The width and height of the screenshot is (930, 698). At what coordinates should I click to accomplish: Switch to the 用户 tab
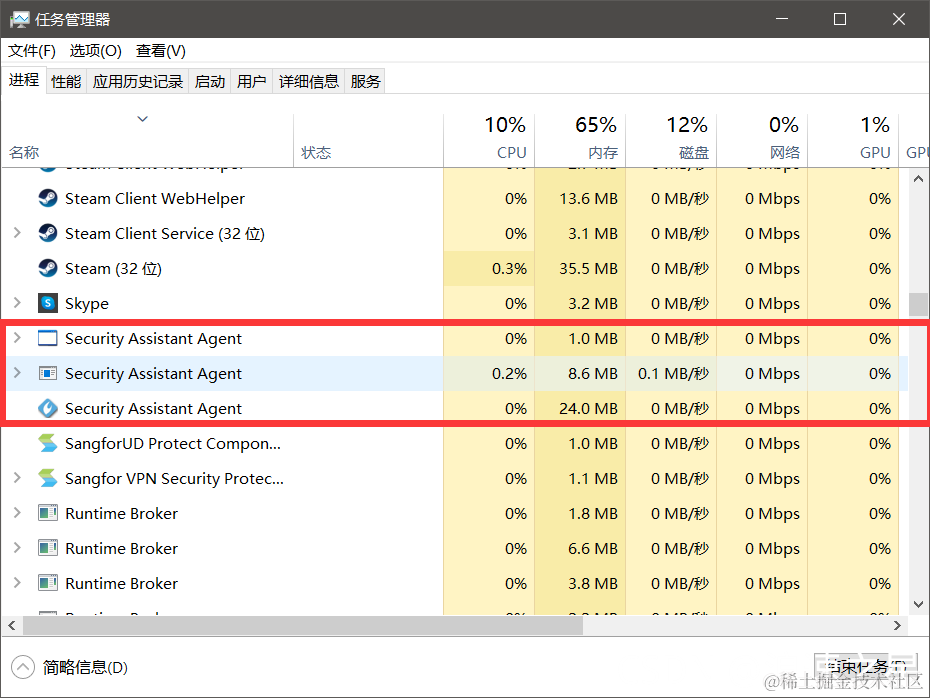click(251, 81)
